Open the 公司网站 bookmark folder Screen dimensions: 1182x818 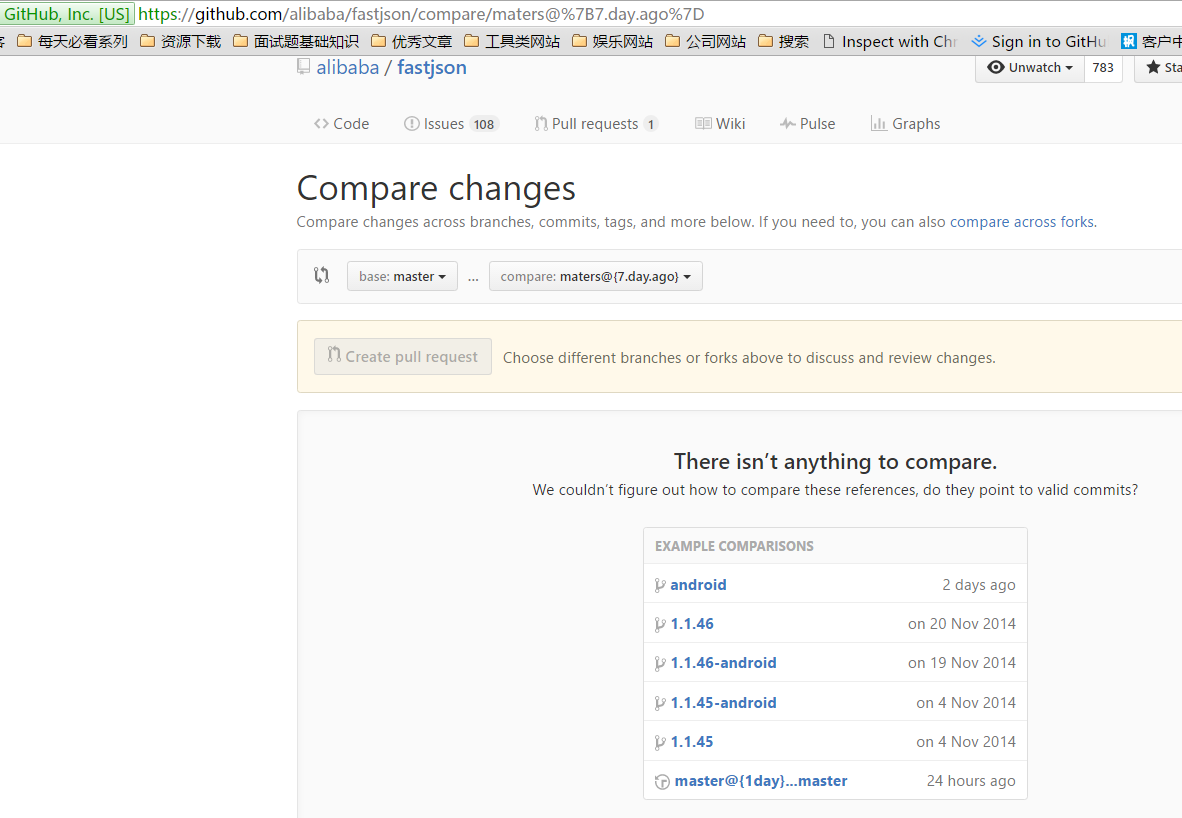[706, 41]
